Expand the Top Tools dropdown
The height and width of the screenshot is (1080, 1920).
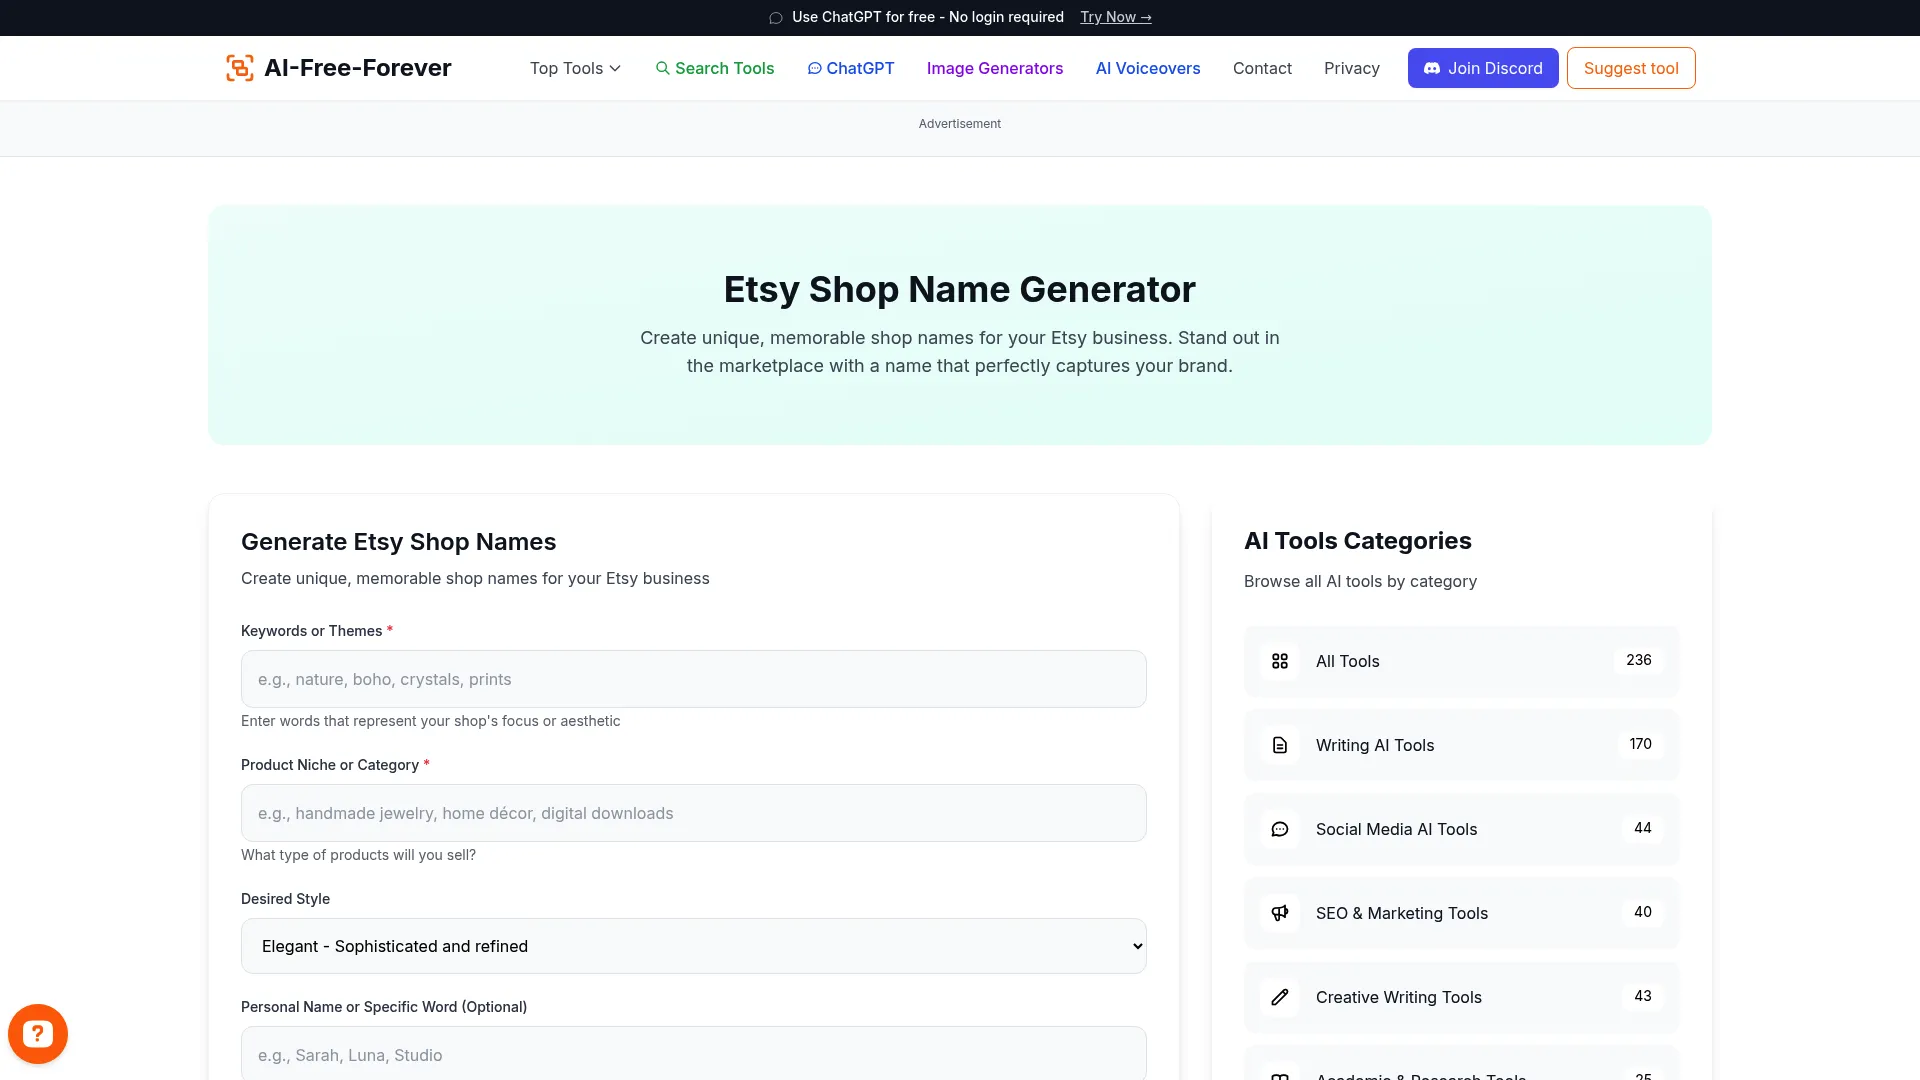pyautogui.click(x=575, y=68)
